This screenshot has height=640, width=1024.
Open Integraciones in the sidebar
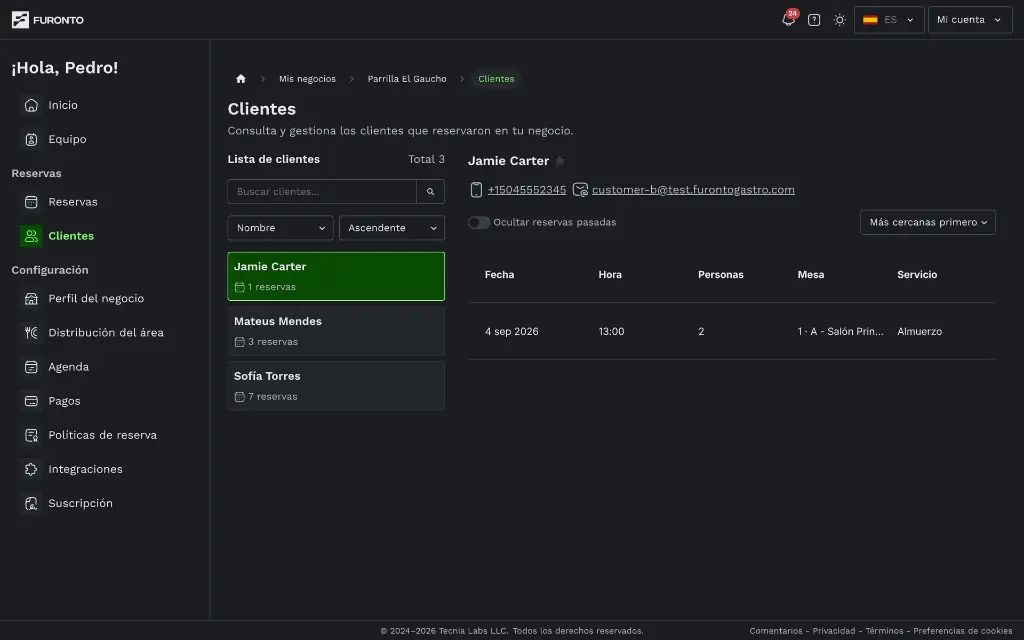click(85, 469)
